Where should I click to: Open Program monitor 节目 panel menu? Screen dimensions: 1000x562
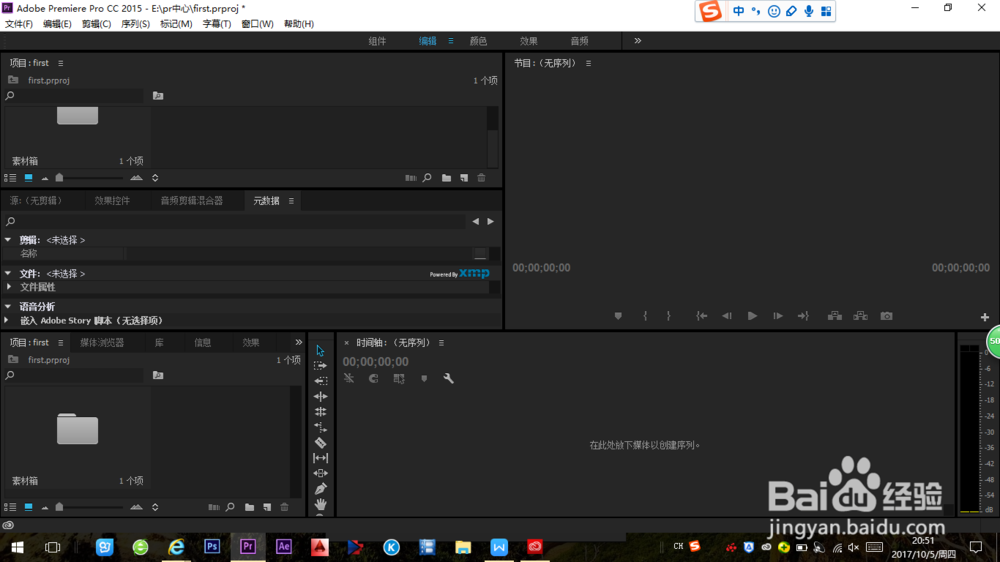click(x=588, y=63)
